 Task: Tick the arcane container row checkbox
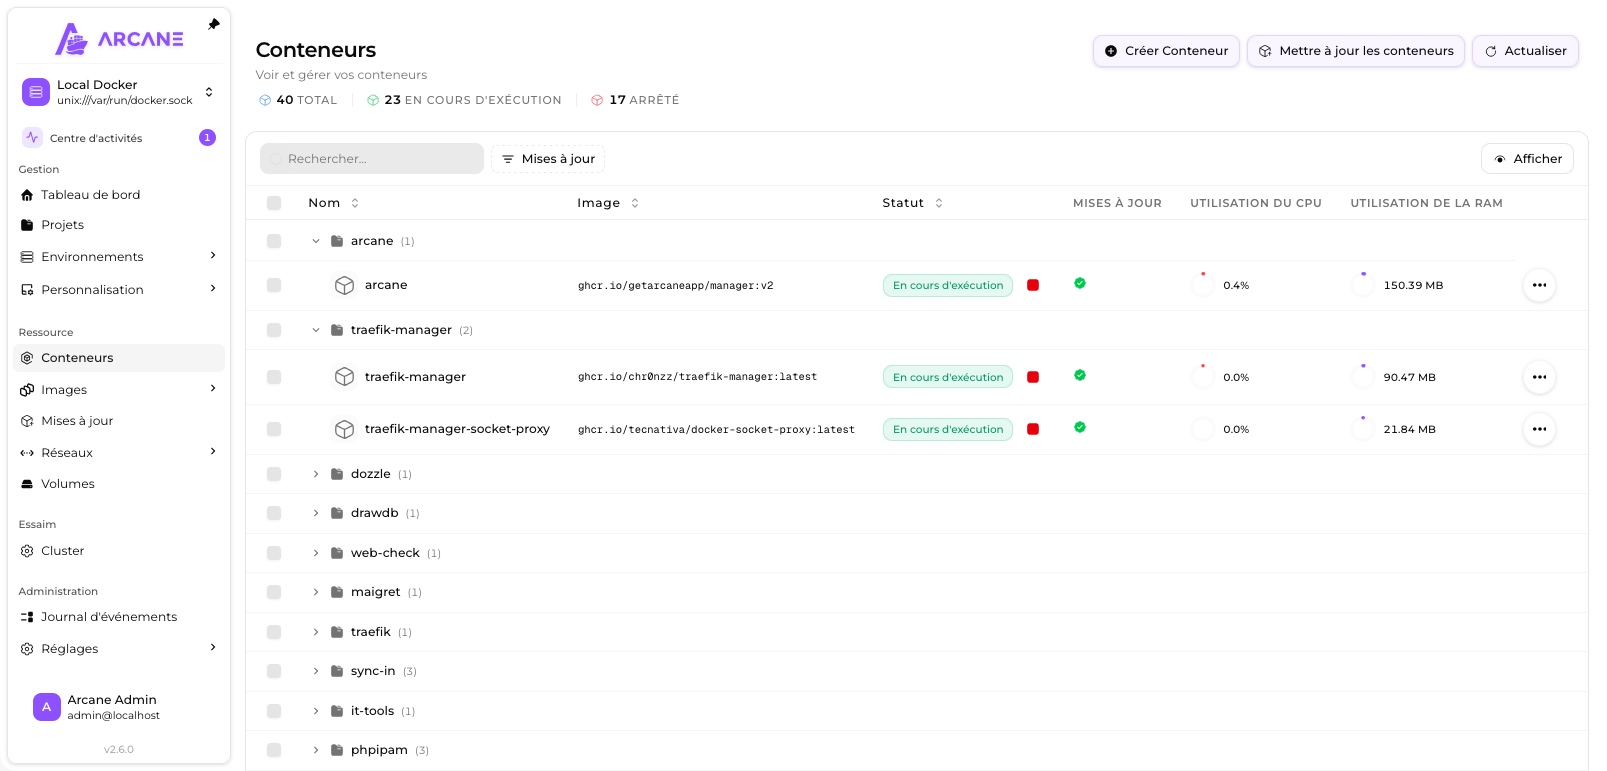click(274, 285)
